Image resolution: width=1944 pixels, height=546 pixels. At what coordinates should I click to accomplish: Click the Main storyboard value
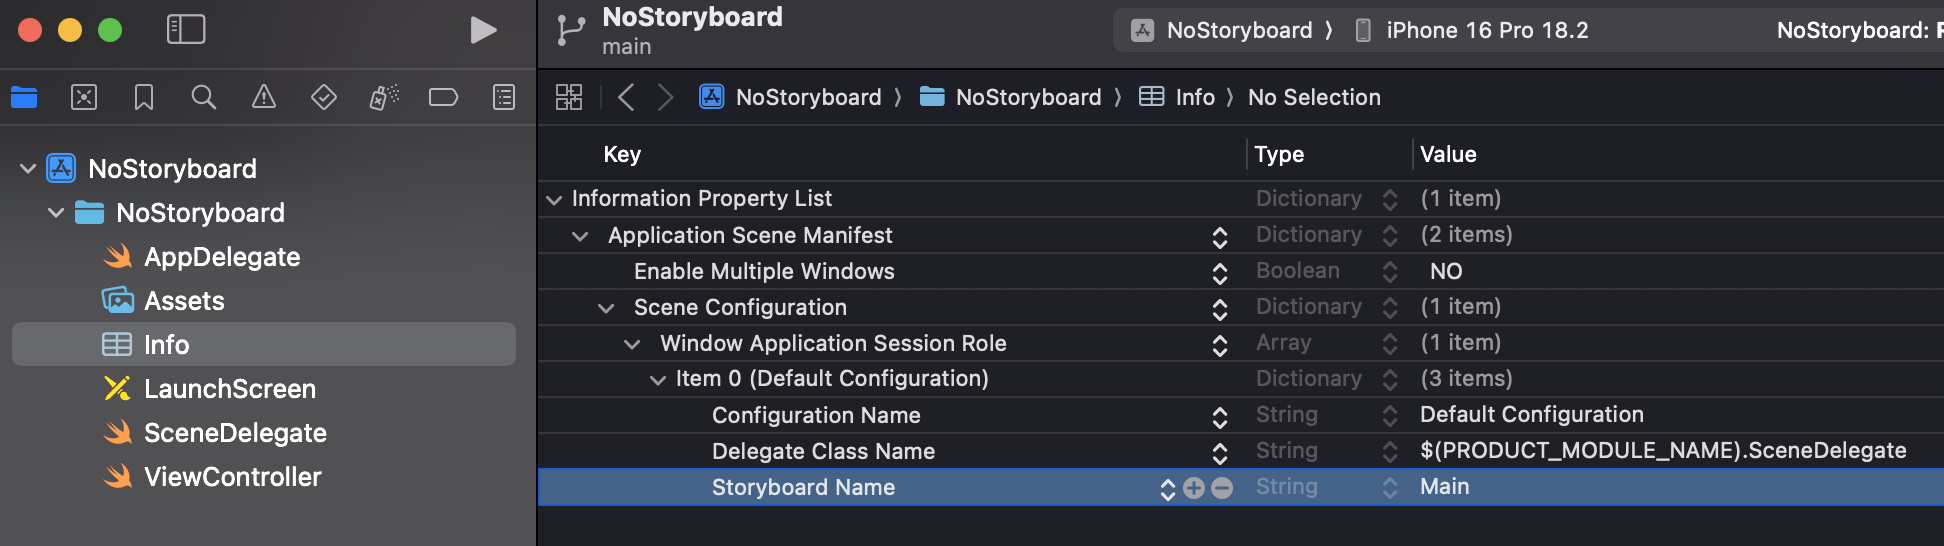point(1445,487)
